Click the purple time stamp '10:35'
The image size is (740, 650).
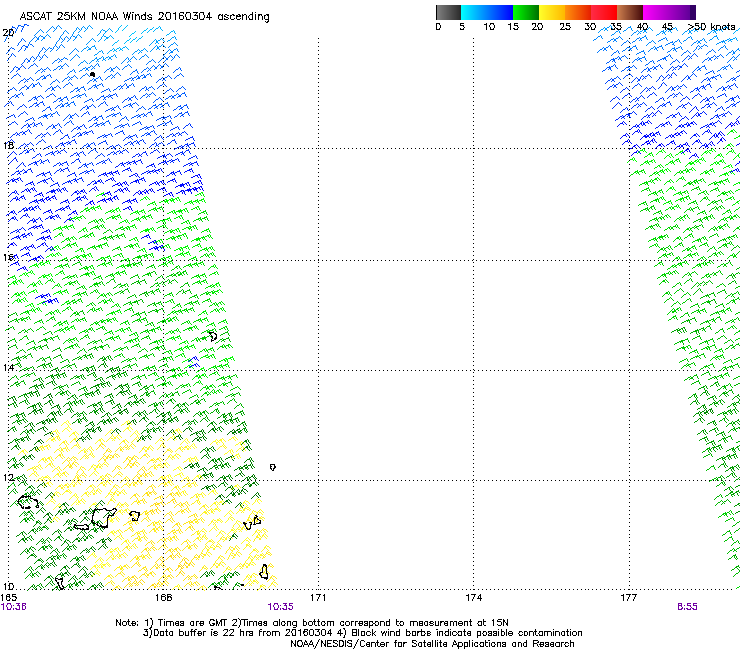[x=280, y=607]
